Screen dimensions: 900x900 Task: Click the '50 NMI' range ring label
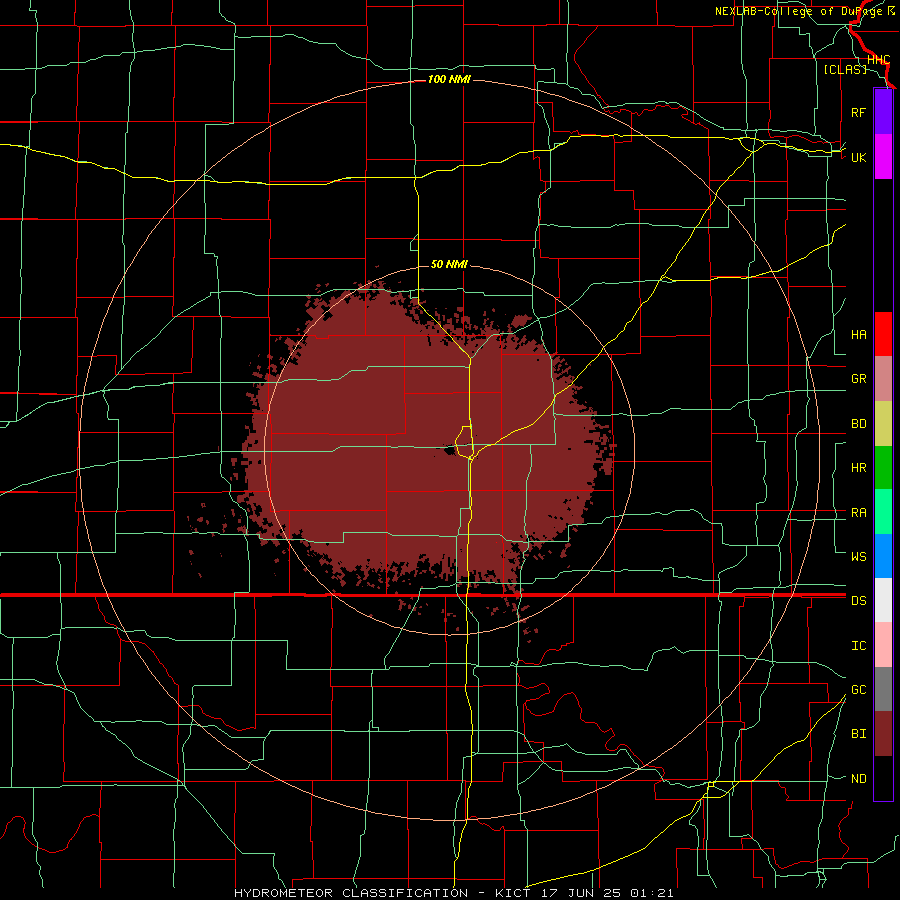coord(449,264)
